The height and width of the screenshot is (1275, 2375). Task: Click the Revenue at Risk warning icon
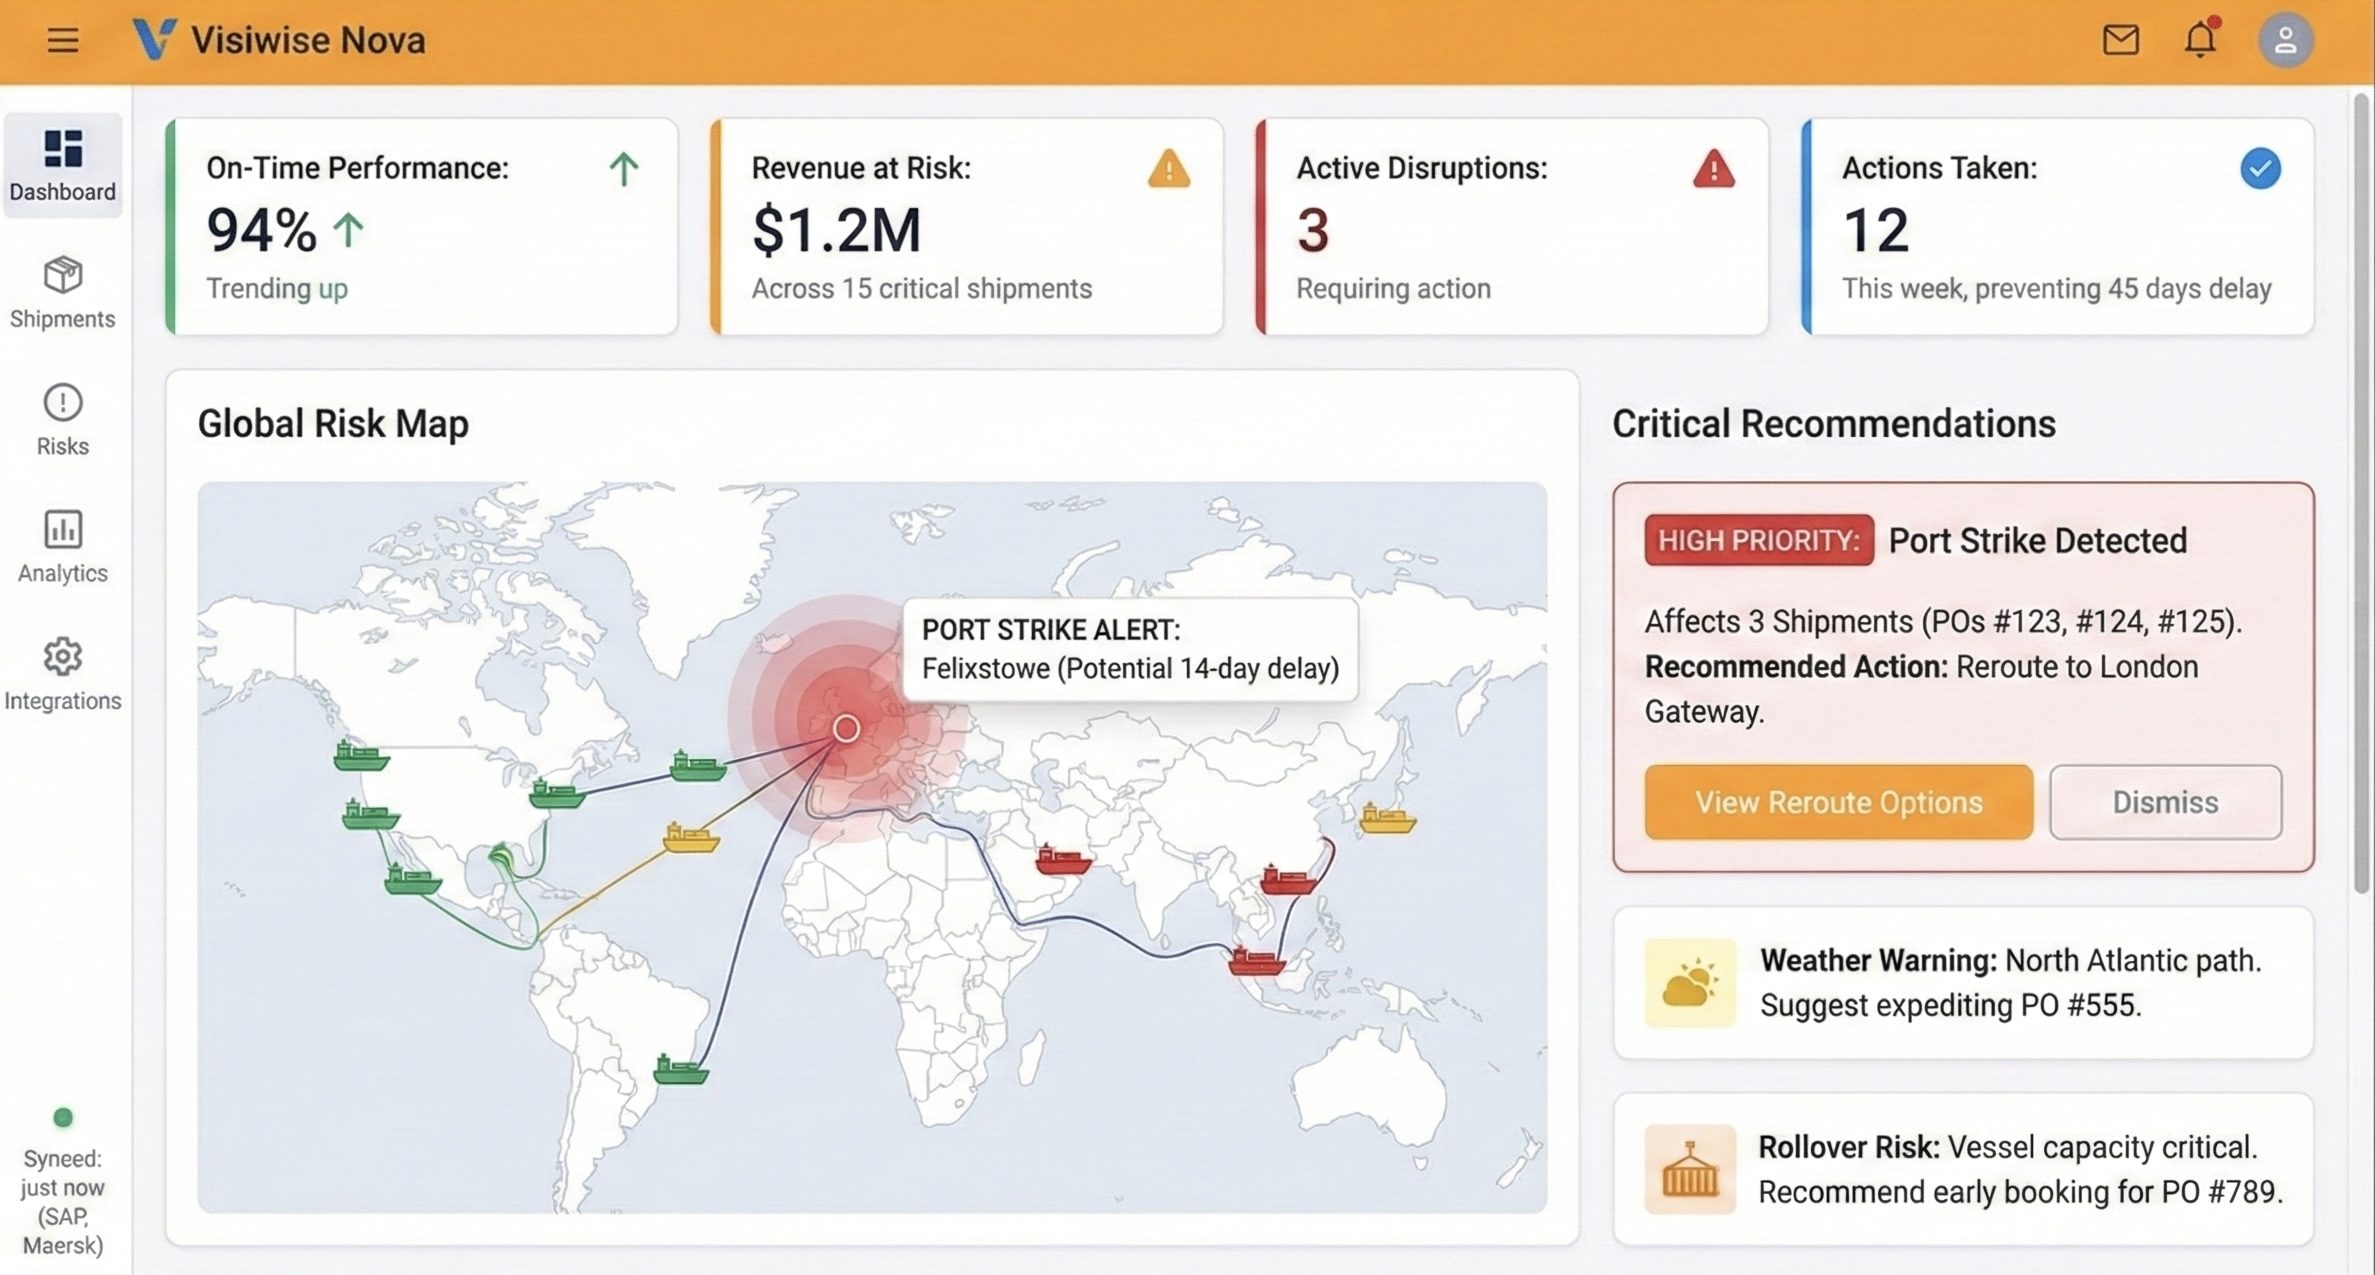coord(1168,170)
